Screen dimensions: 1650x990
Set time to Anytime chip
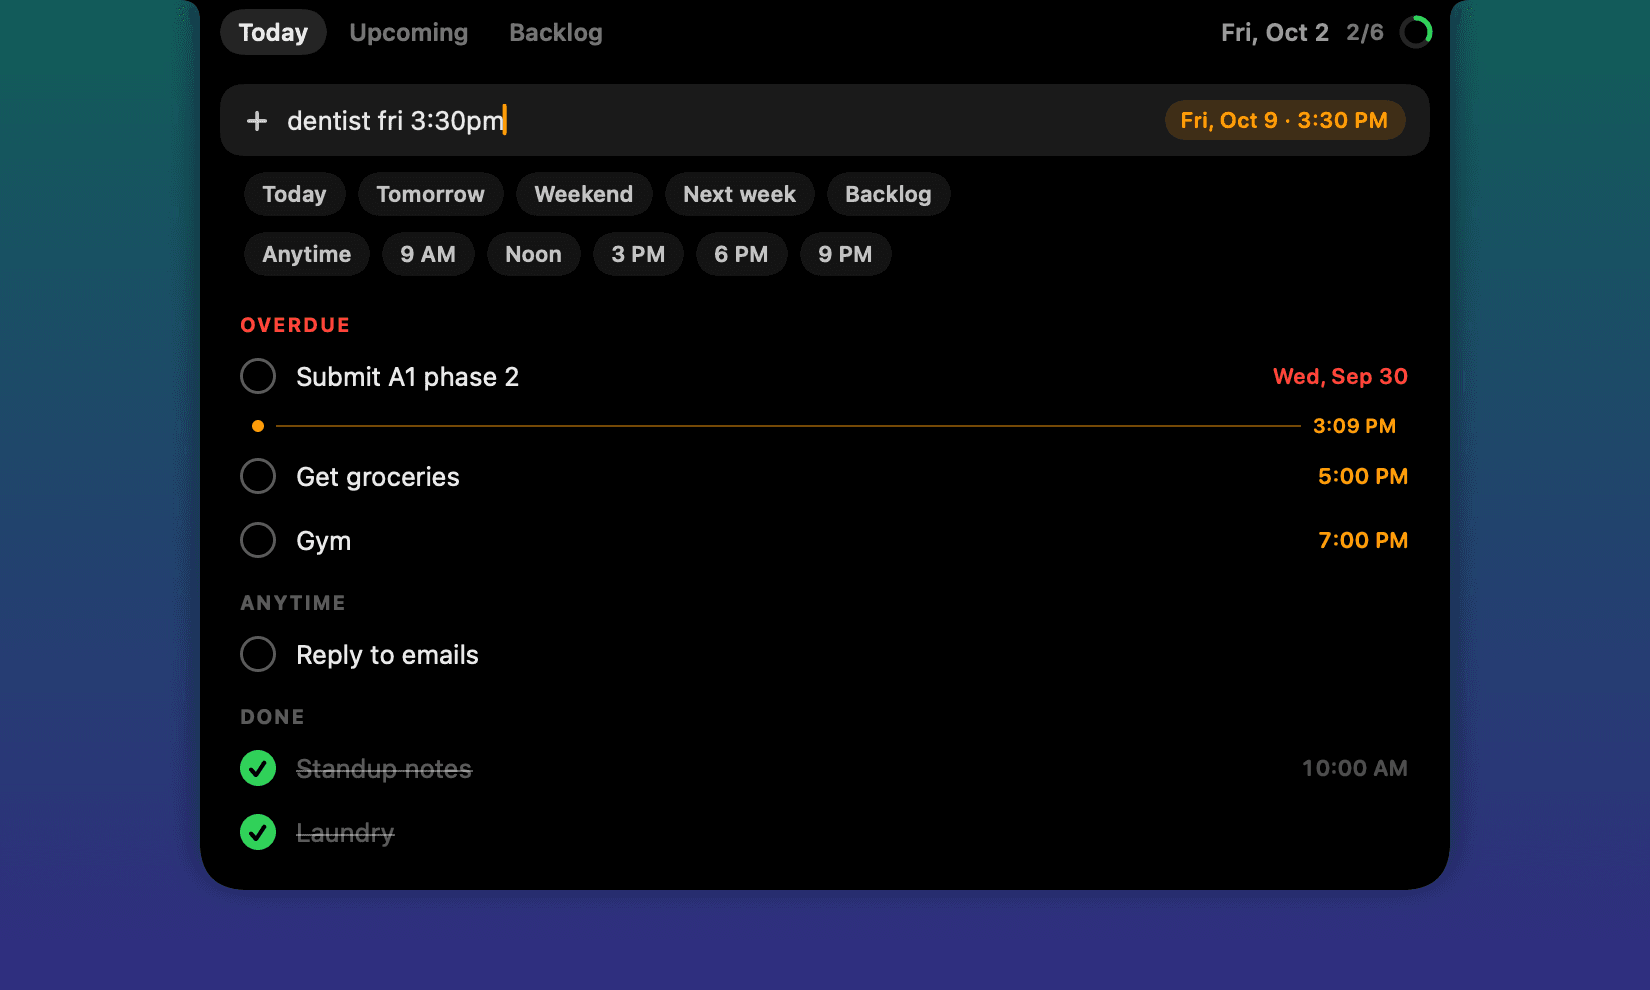click(x=306, y=254)
